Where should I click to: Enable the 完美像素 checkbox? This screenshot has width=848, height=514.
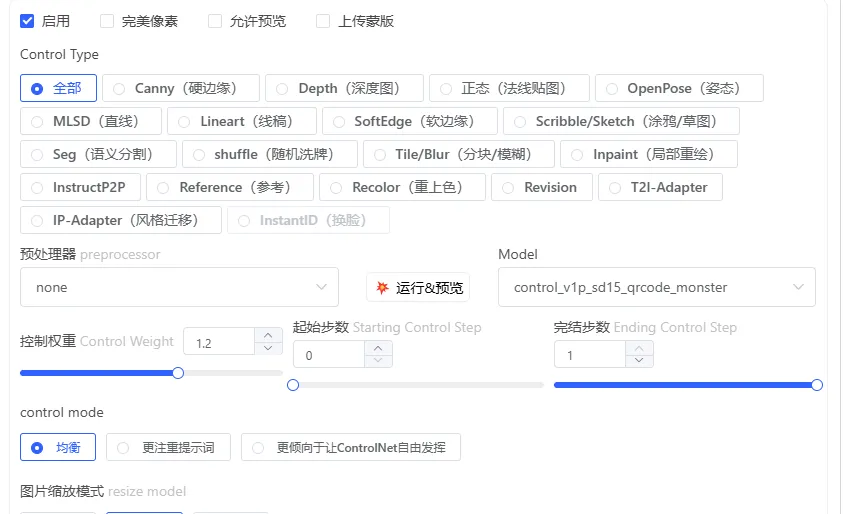(107, 21)
